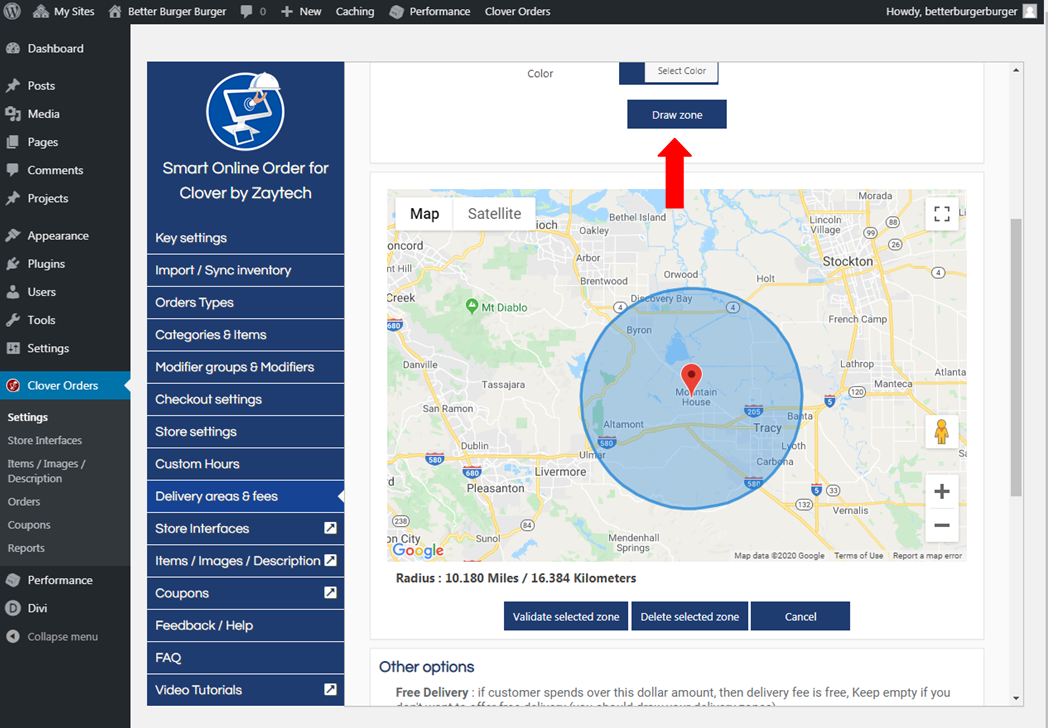Open Key settings tab
This screenshot has height=728, width=1048.
(245, 238)
